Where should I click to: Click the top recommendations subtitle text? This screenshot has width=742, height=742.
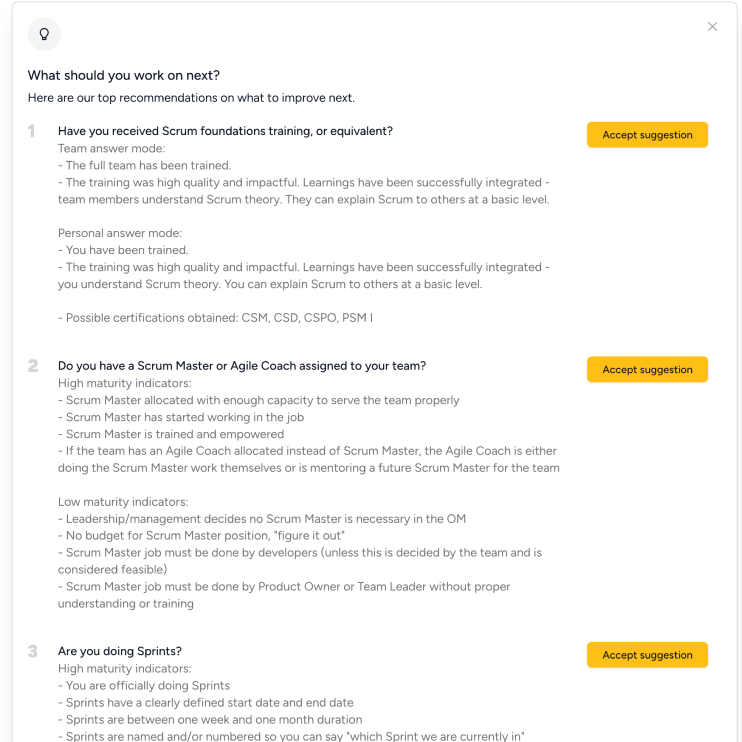tap(191, 98)
